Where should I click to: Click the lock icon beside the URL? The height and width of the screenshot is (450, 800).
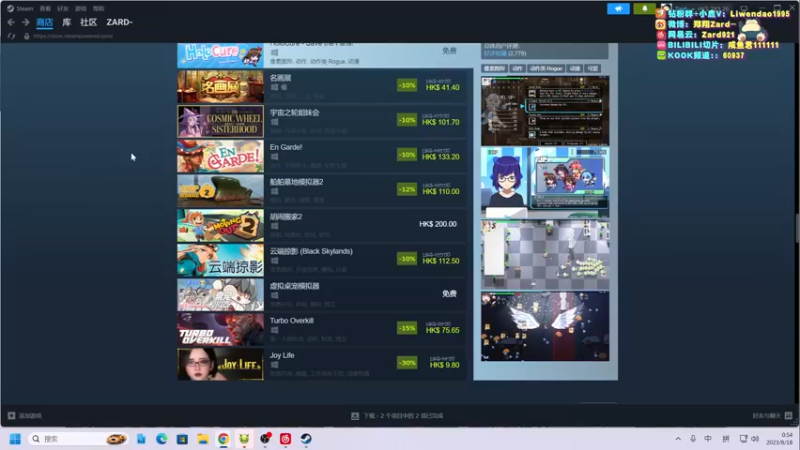(27, 36)
